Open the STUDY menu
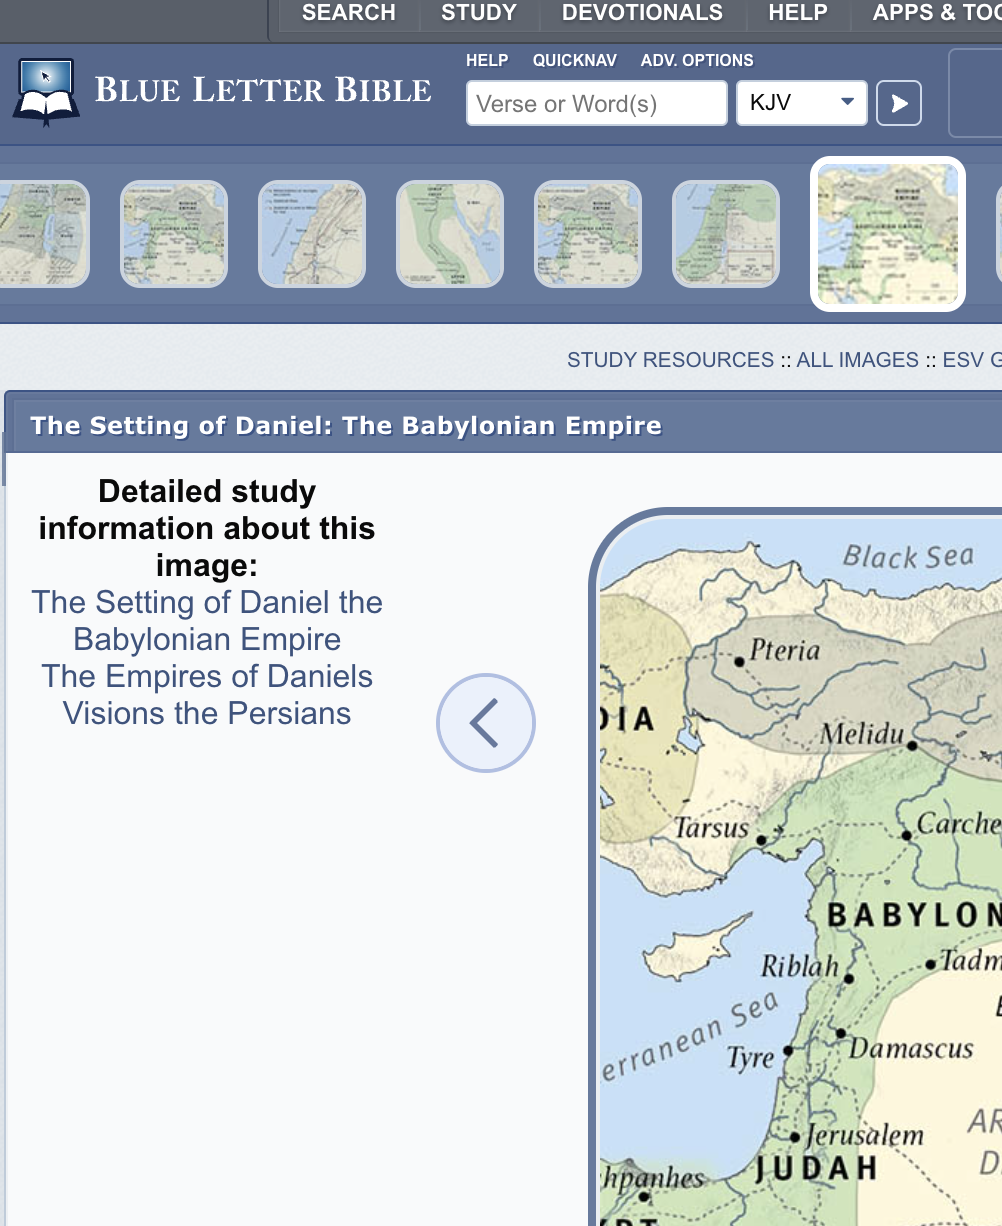1002x1226 pixels. pos(479,13)
